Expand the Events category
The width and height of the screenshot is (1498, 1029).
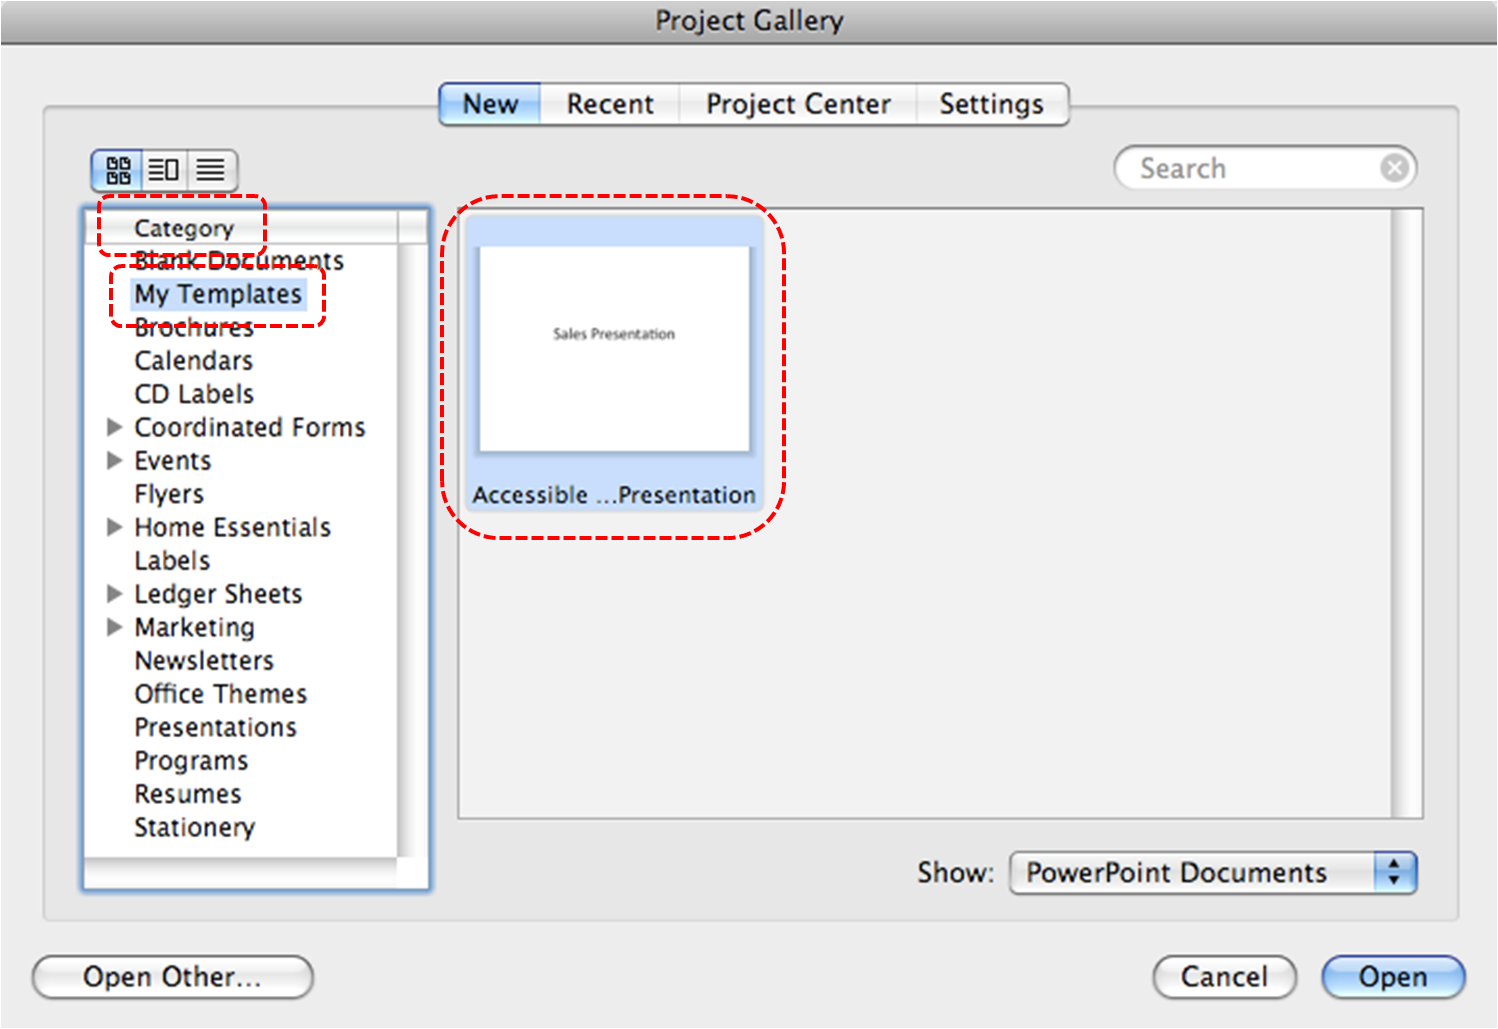coord(114,460)
